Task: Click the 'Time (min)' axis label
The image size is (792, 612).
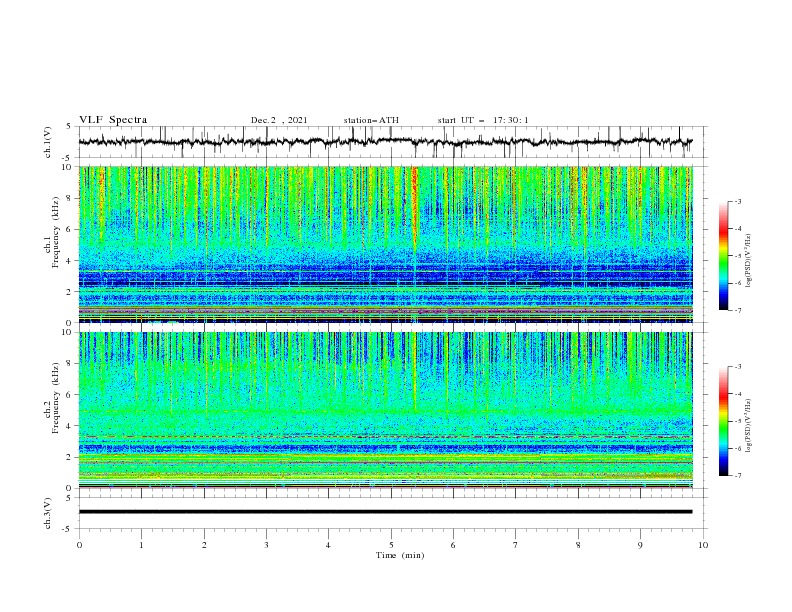Action: point(400,555)
